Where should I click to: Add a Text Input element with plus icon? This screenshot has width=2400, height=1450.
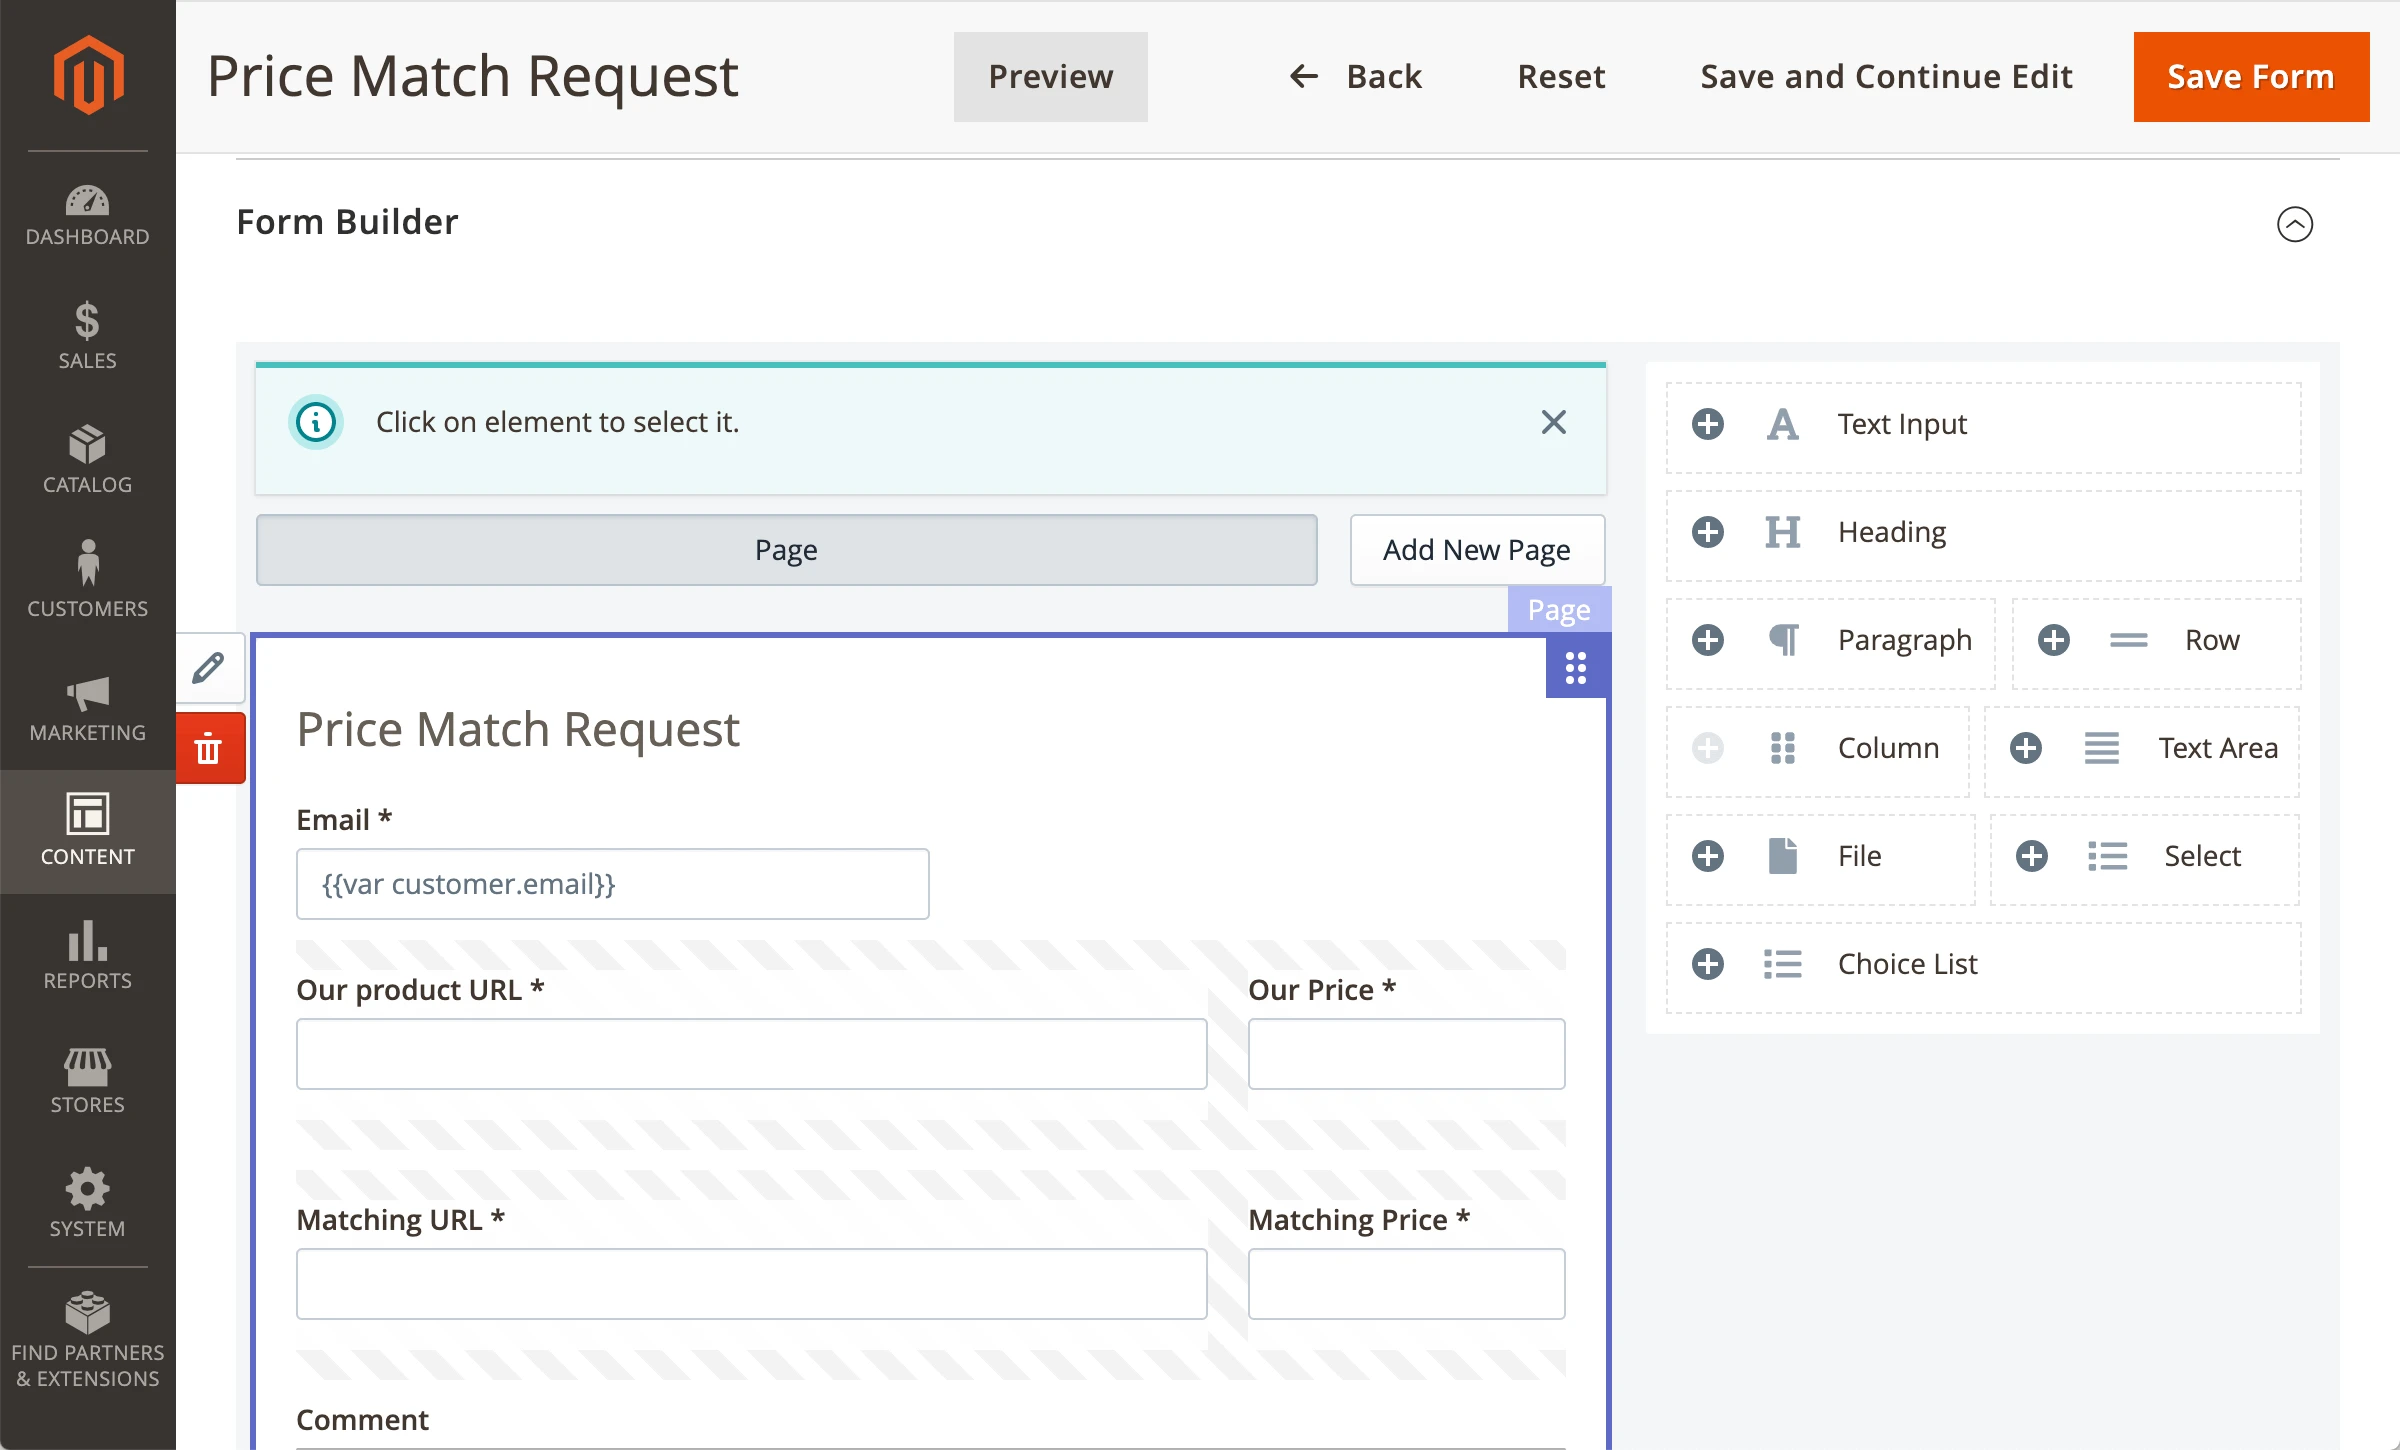coord(1708,424)
